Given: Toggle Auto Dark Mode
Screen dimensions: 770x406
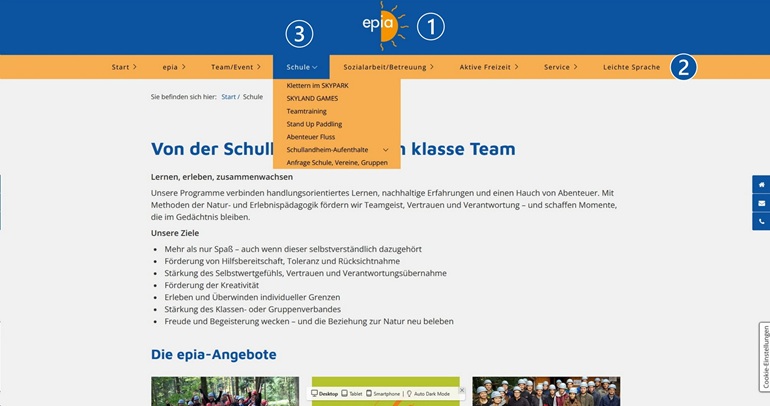Looking at the screenshot, I should [428, 394].
